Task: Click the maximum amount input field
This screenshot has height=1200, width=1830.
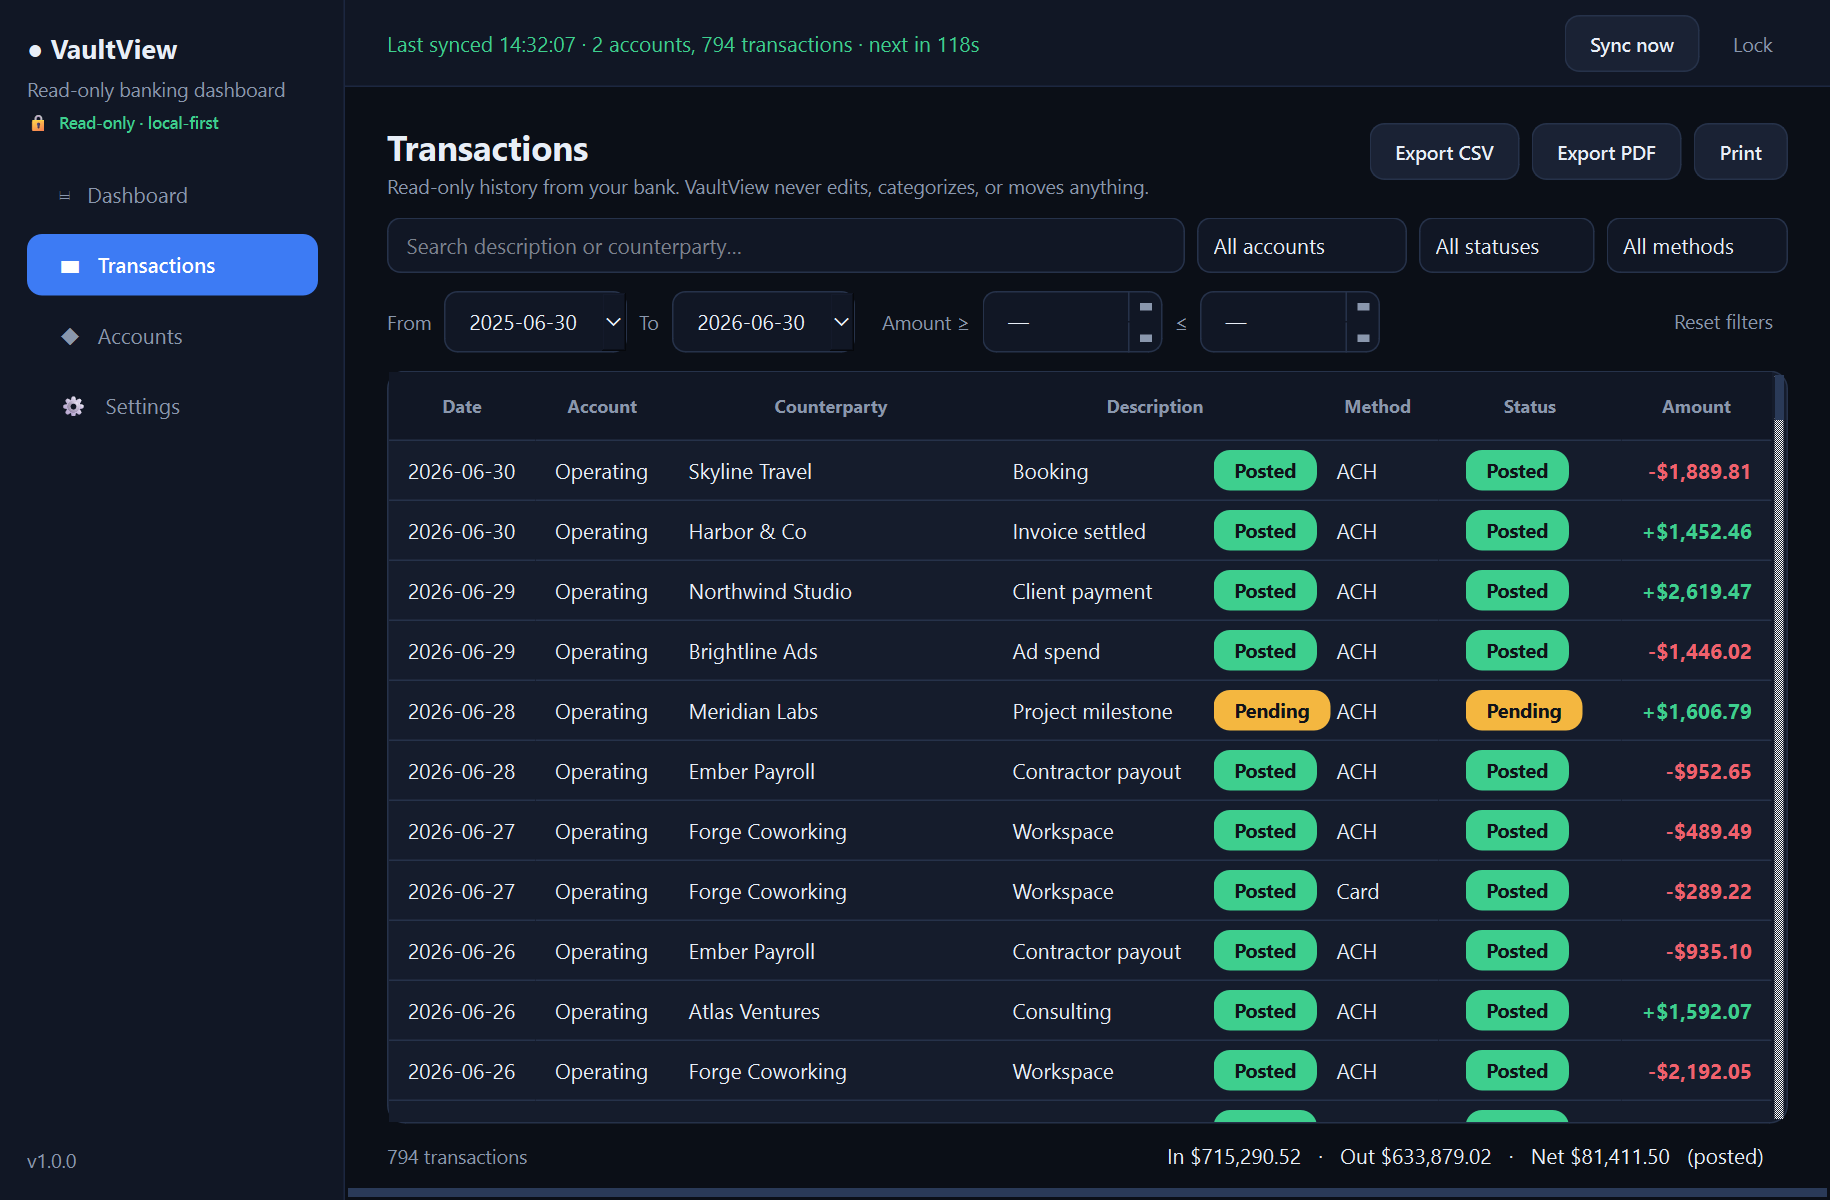Action: pos(1273,322)
